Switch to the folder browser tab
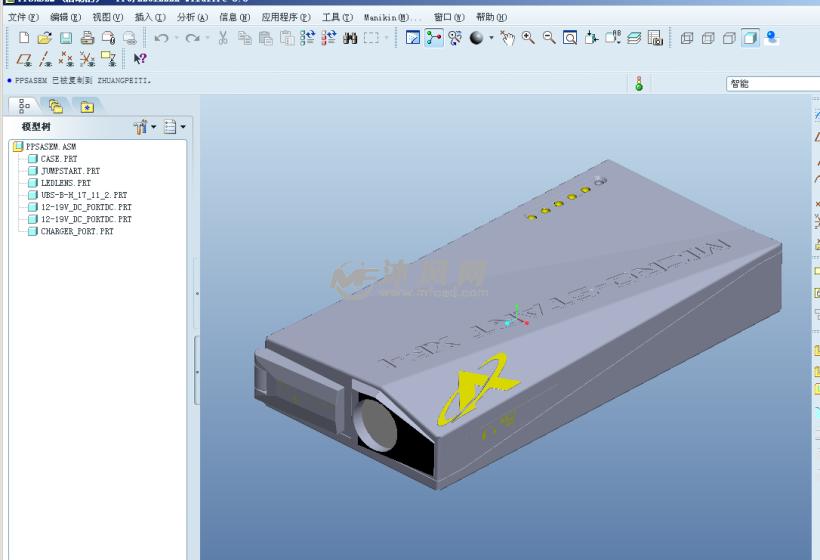This screenshot has height=560, width=820. click(56, 105)
